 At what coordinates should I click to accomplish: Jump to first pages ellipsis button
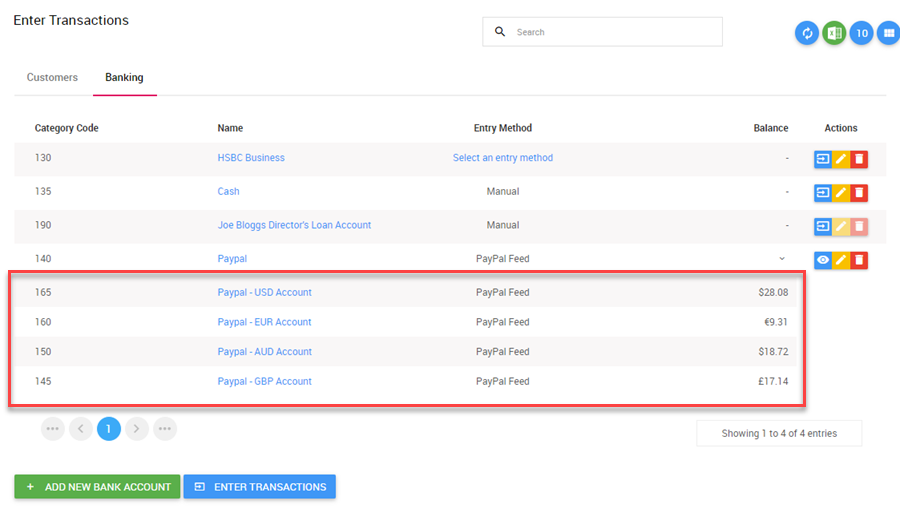click(x=53, y=429)
